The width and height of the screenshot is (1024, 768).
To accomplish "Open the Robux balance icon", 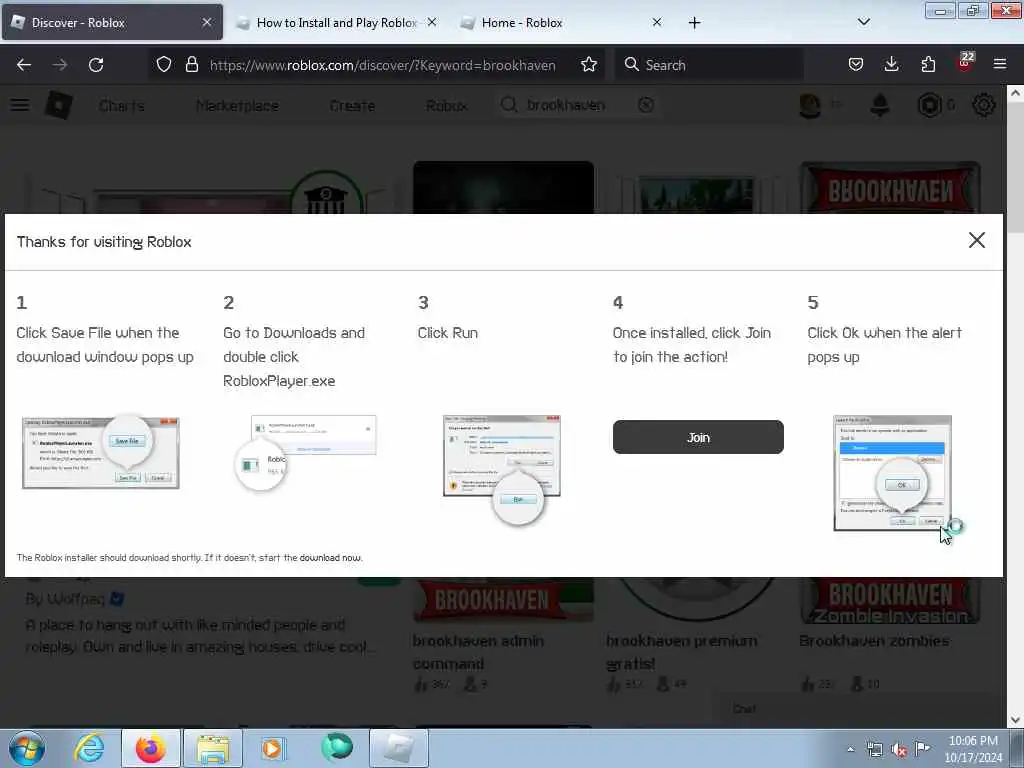I will tap(929, 105).
